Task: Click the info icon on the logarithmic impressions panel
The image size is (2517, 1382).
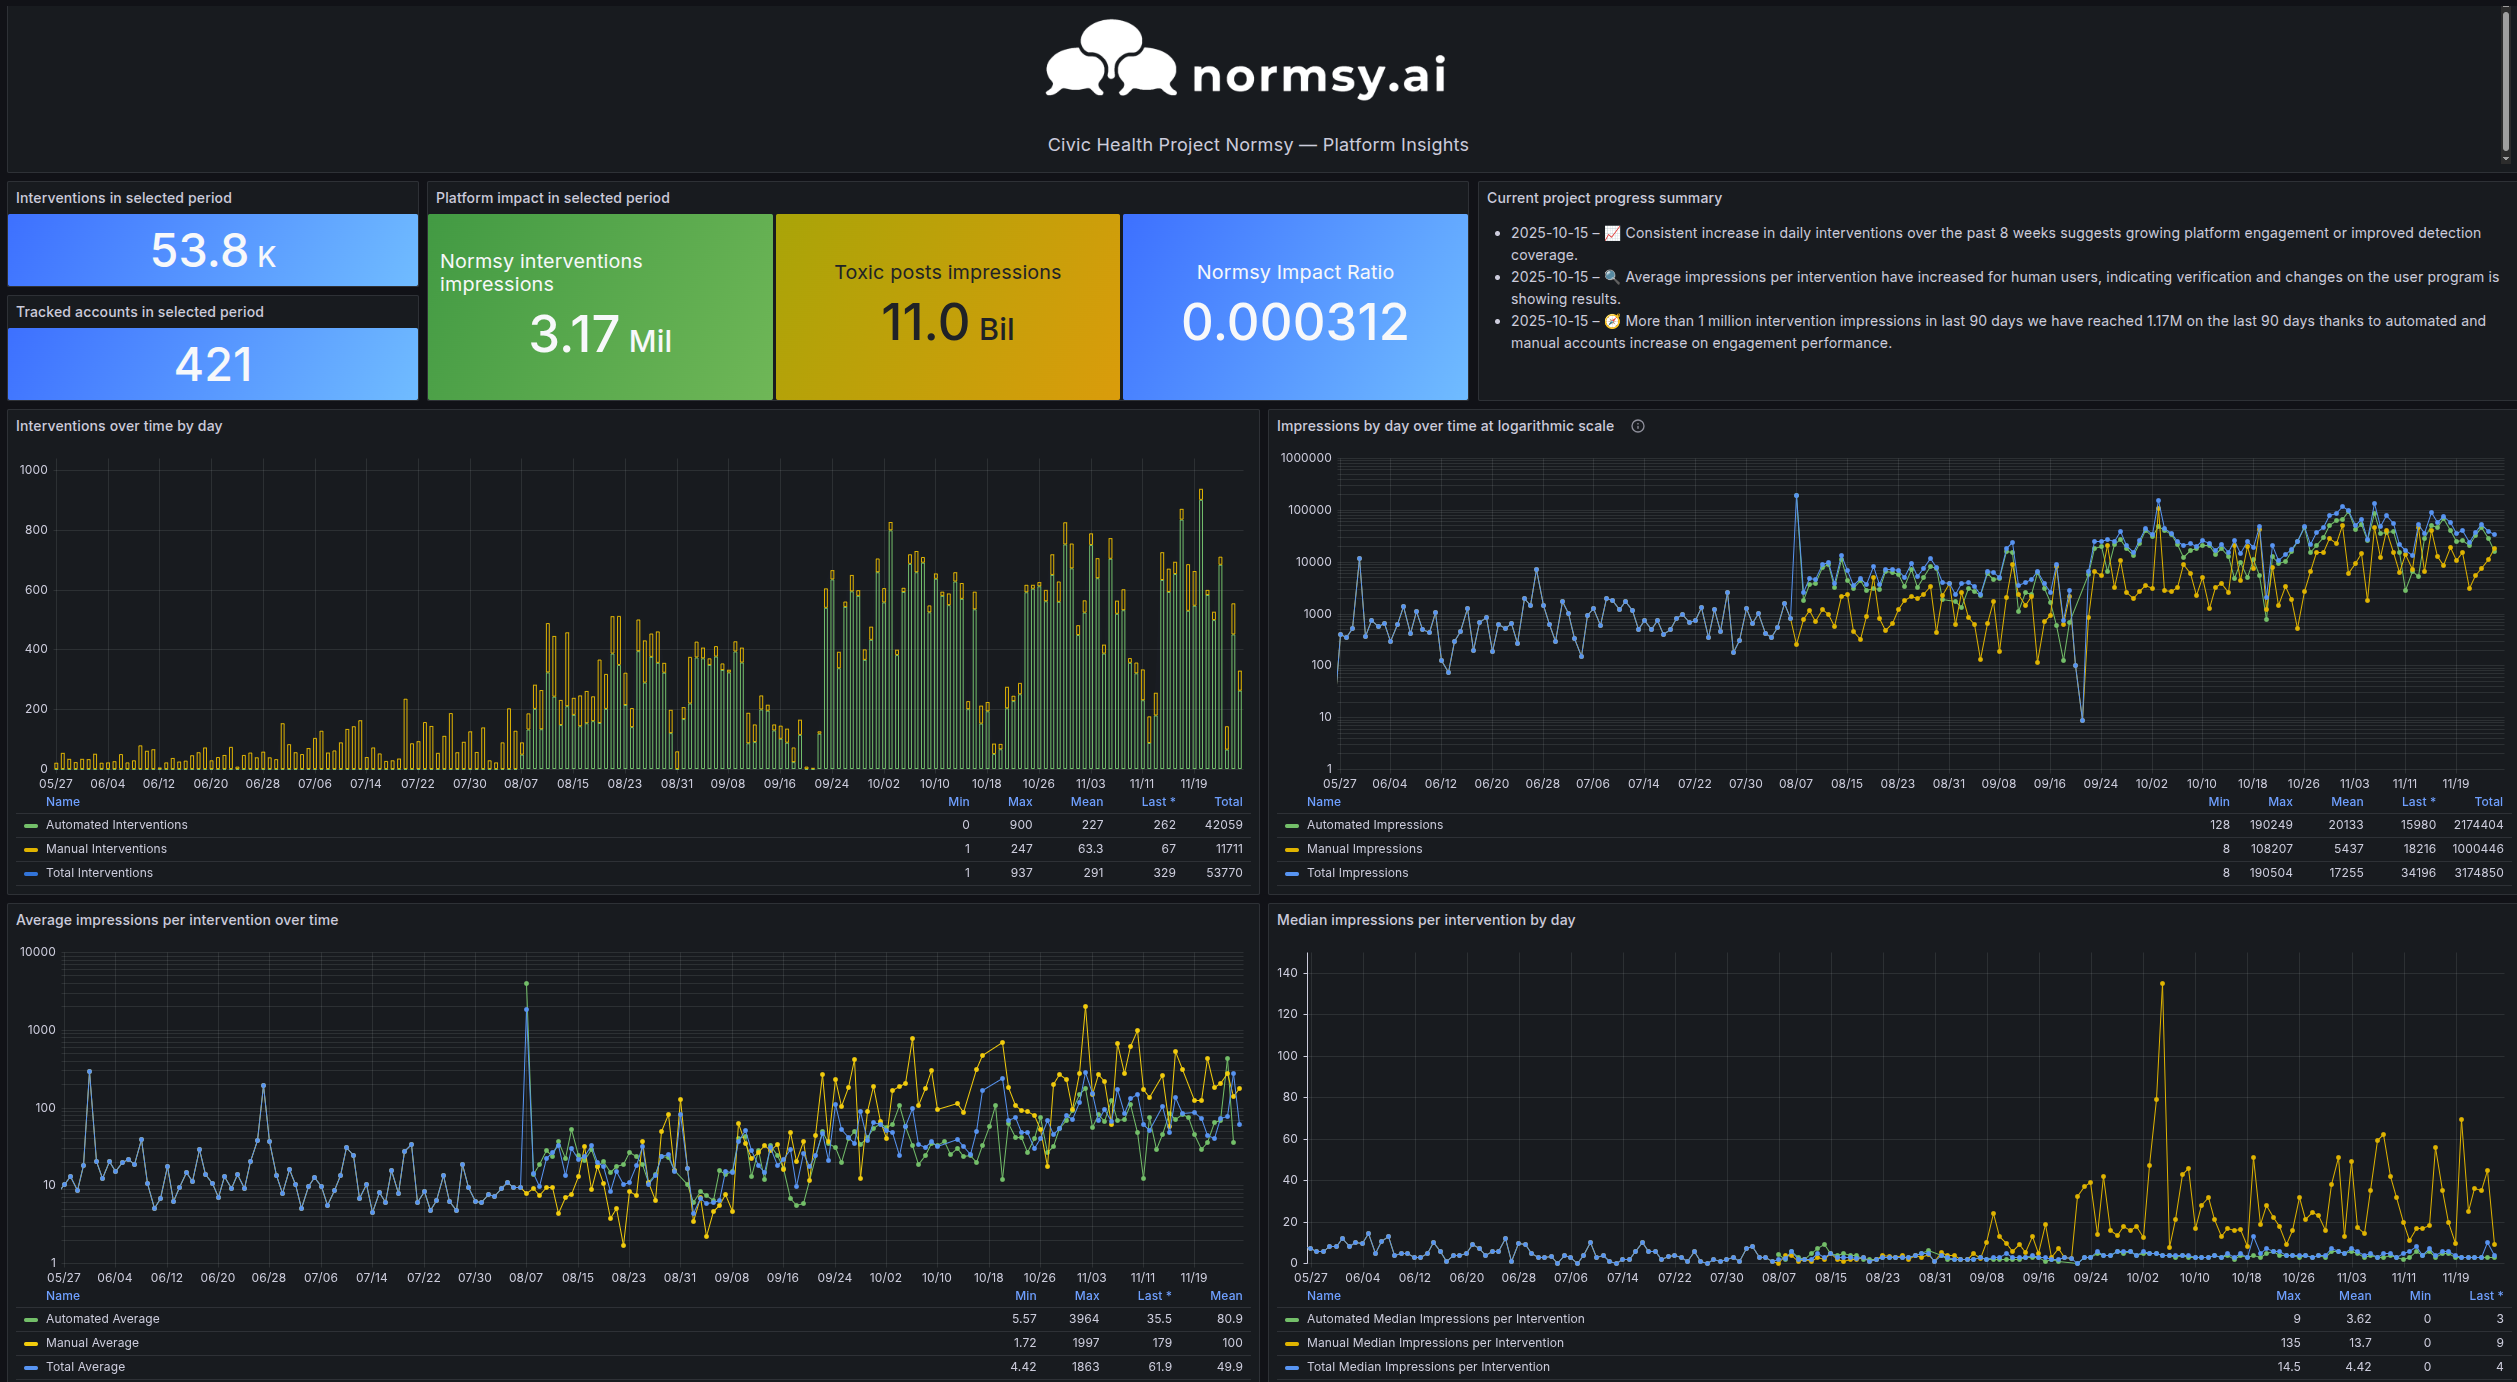Action: click(x=1639, y=426)
